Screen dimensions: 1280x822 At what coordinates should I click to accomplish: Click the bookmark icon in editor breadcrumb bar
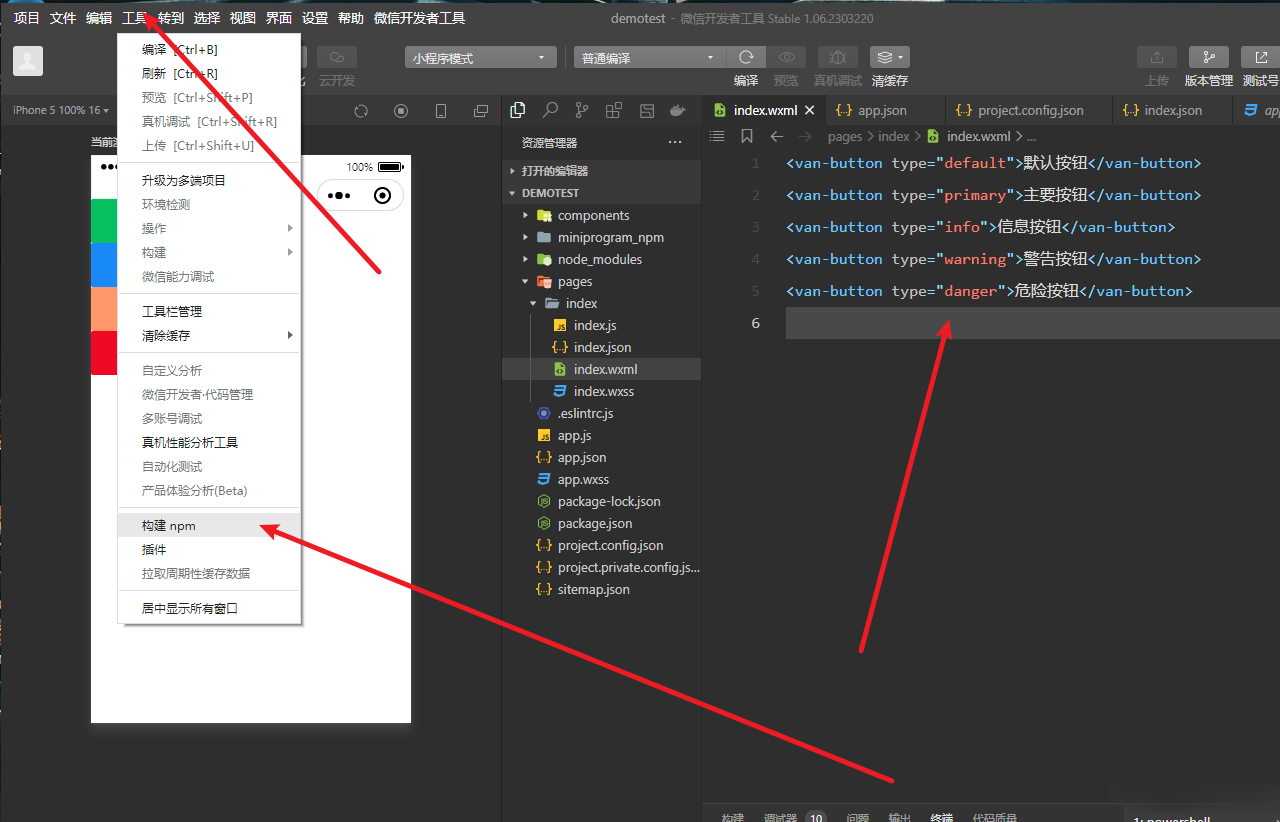[x=747, y=136]
